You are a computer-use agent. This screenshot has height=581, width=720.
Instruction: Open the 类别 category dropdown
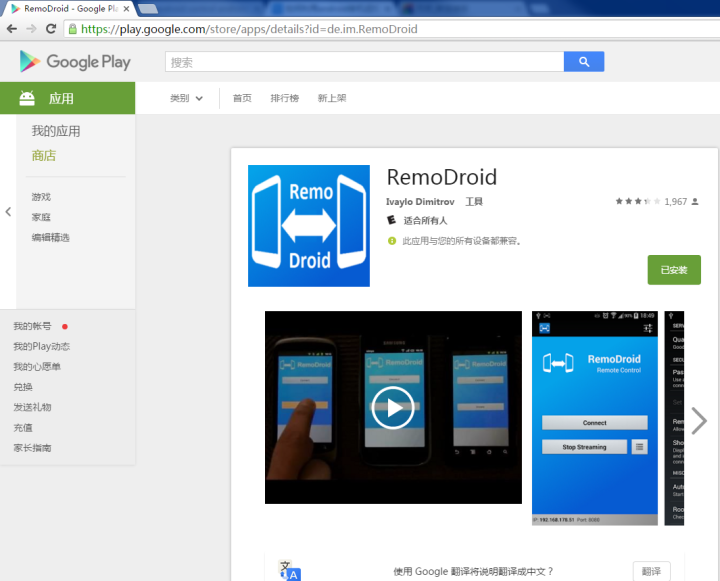pos(186,98)
